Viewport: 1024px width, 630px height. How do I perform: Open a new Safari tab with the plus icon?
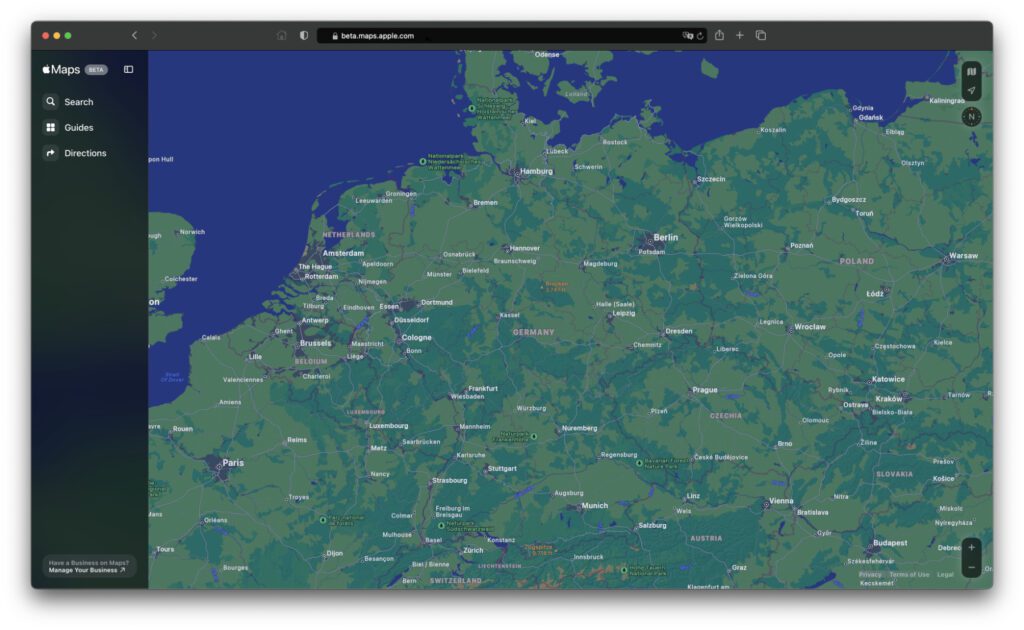[x=740, y=34]
